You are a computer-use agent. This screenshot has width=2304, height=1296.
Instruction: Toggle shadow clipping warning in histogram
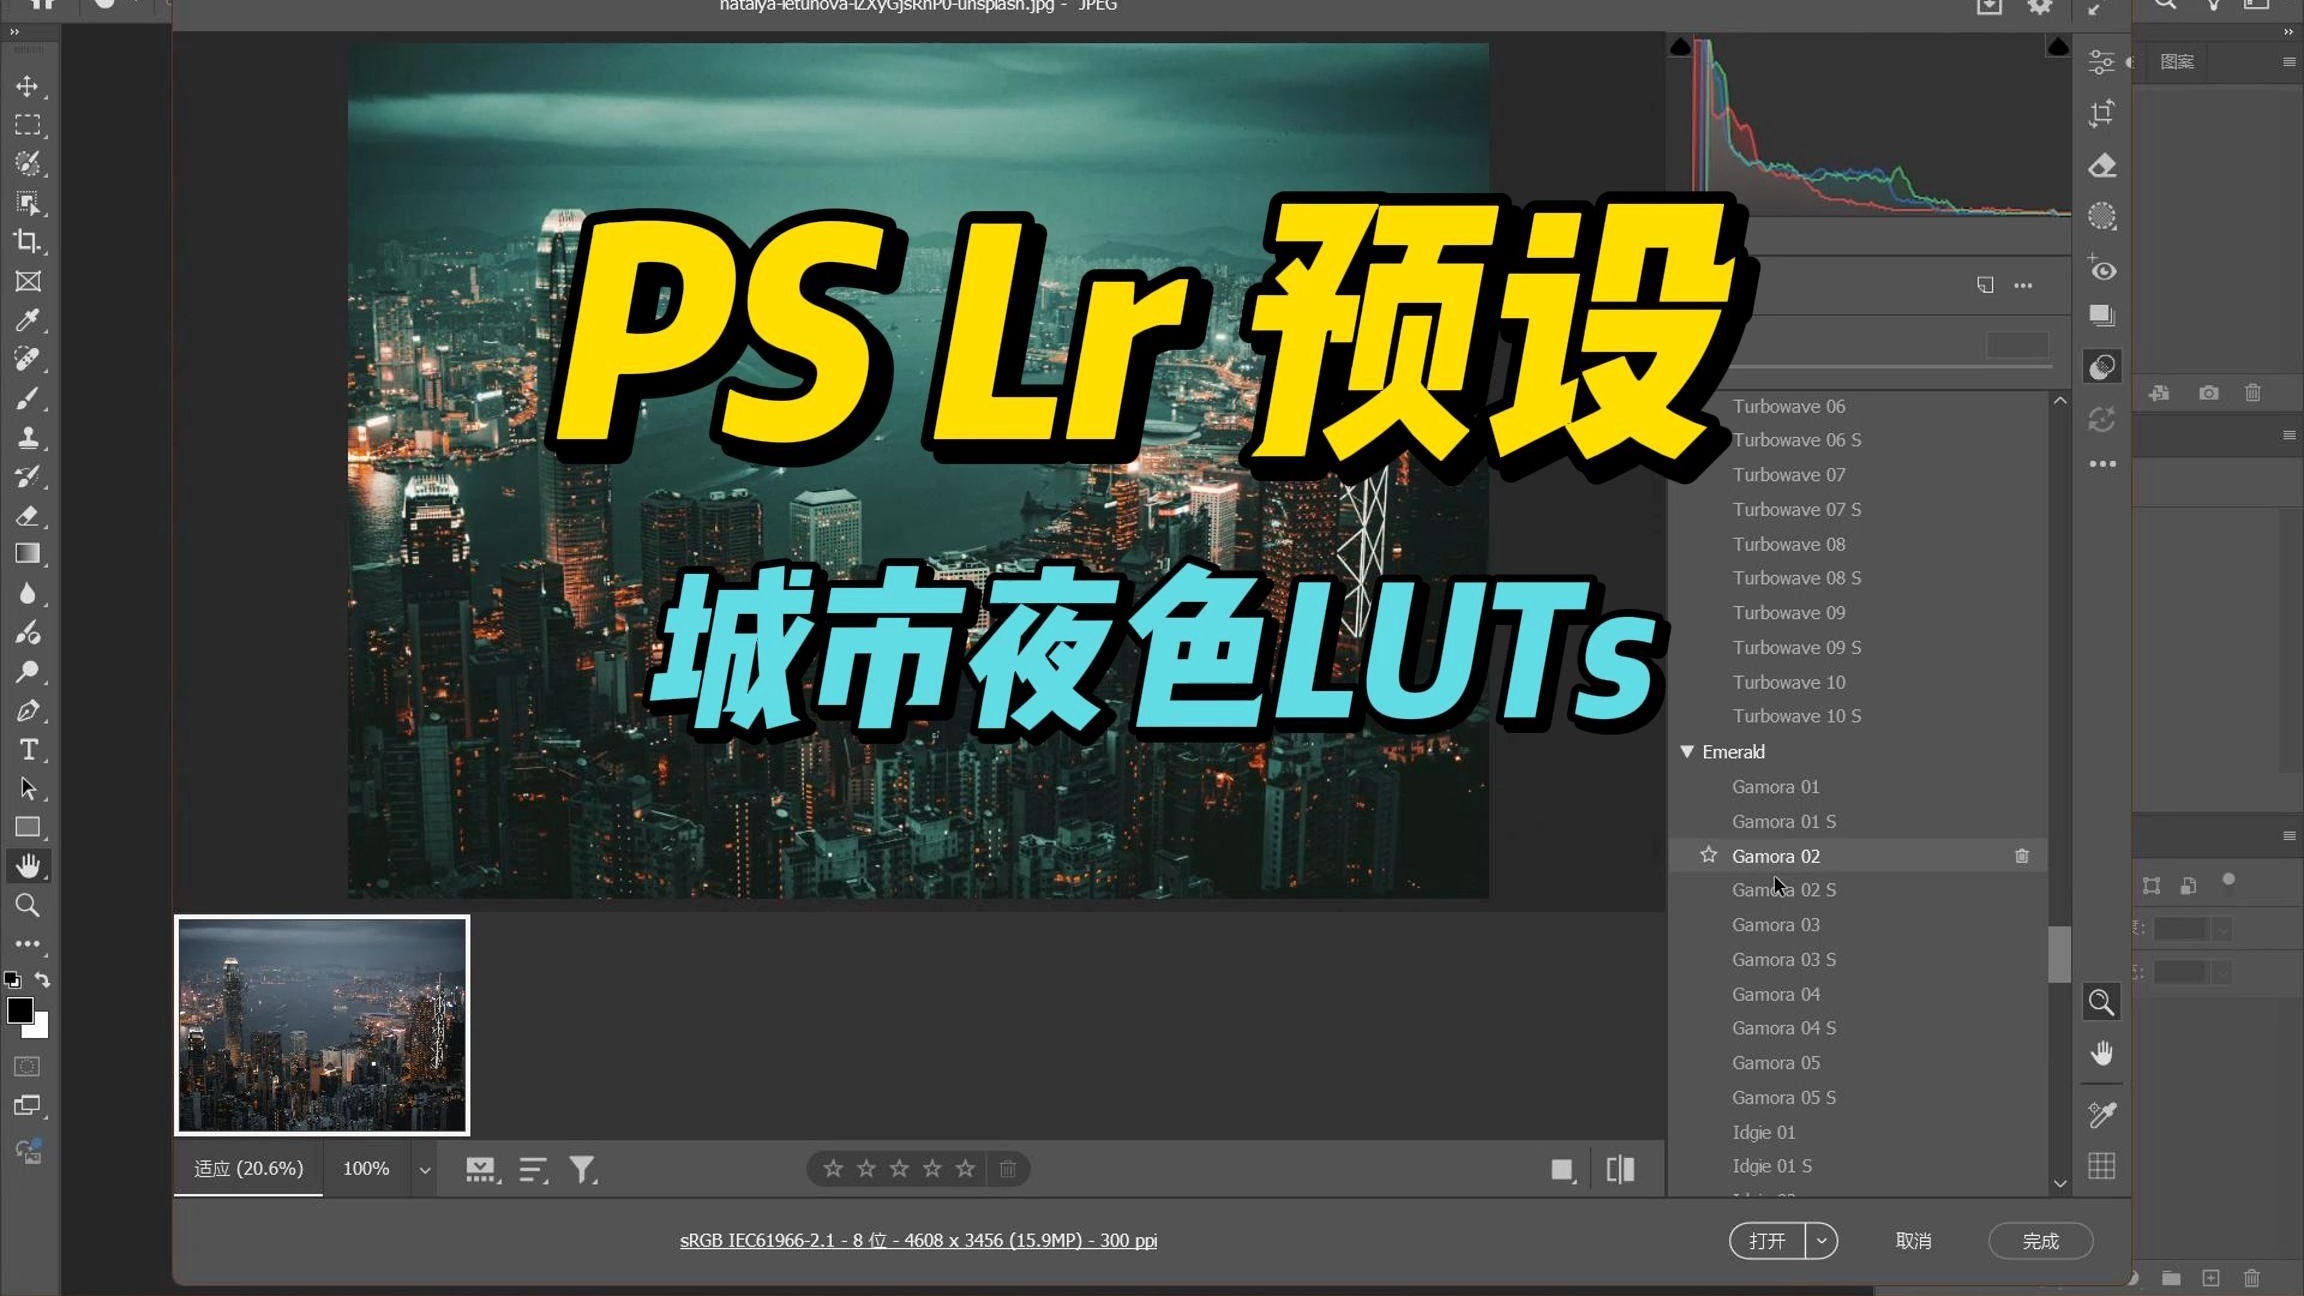click(1680, 47)
